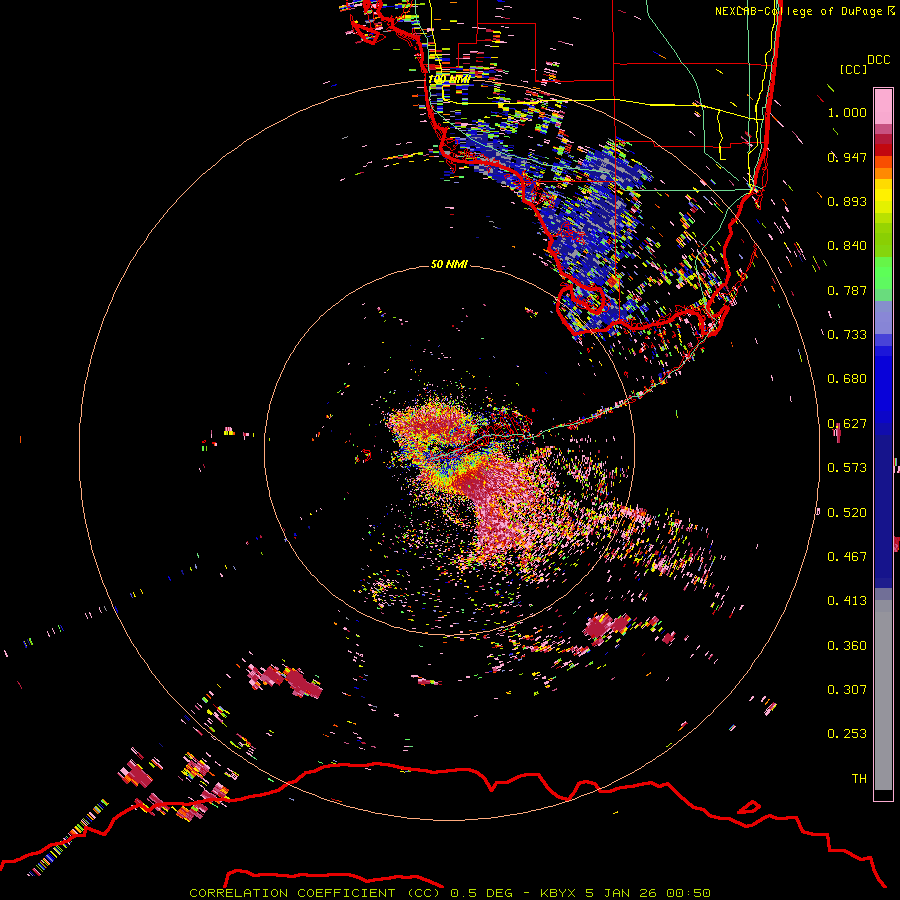The width and height of the screenshot is (900, 900).
Task: Click the DCC legend title
Action: point(878,60)
